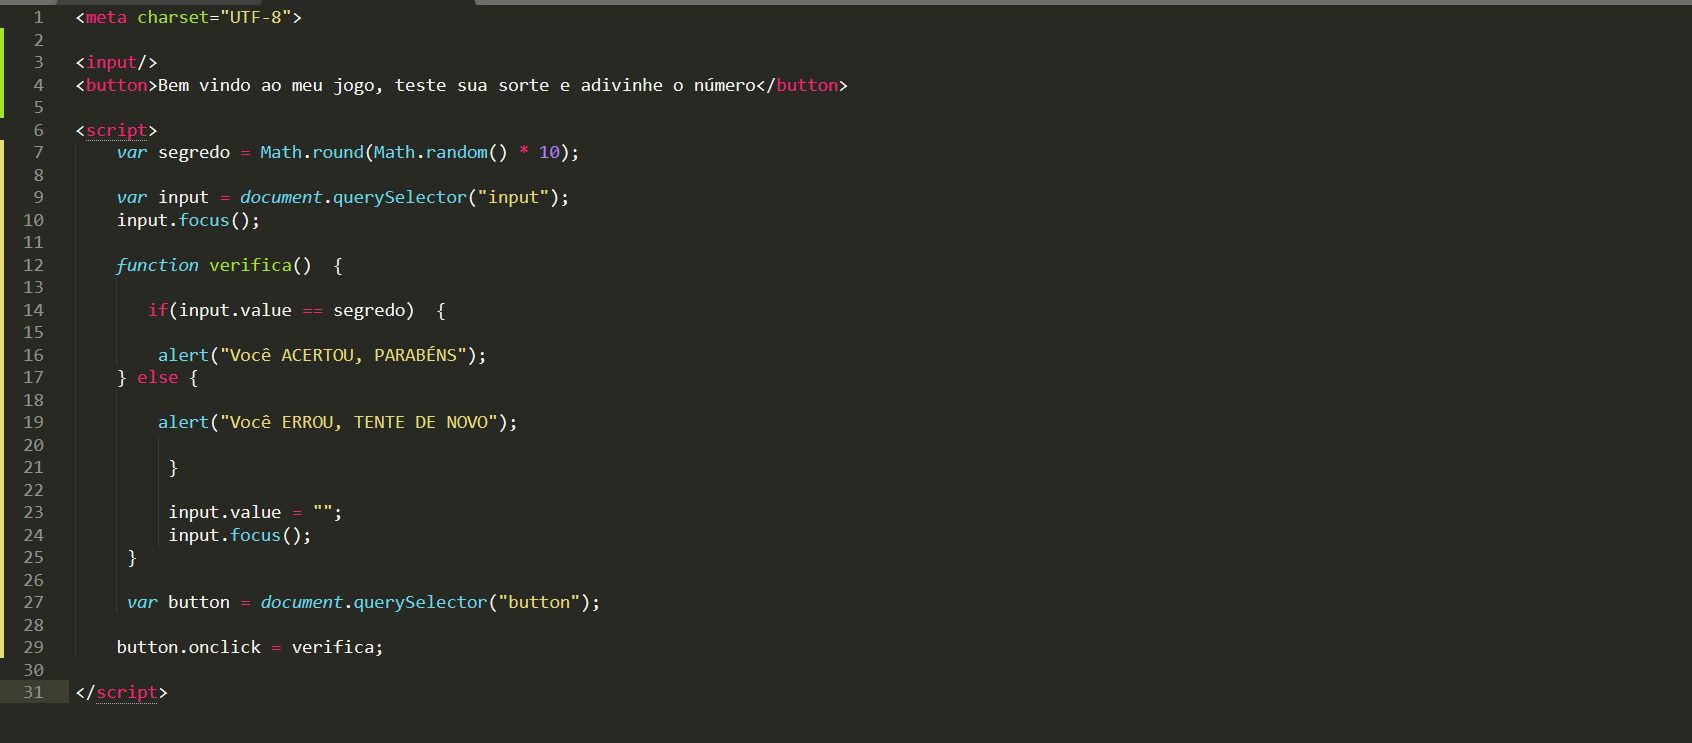Click 'button' variable name on line 27

coord(199,602)
